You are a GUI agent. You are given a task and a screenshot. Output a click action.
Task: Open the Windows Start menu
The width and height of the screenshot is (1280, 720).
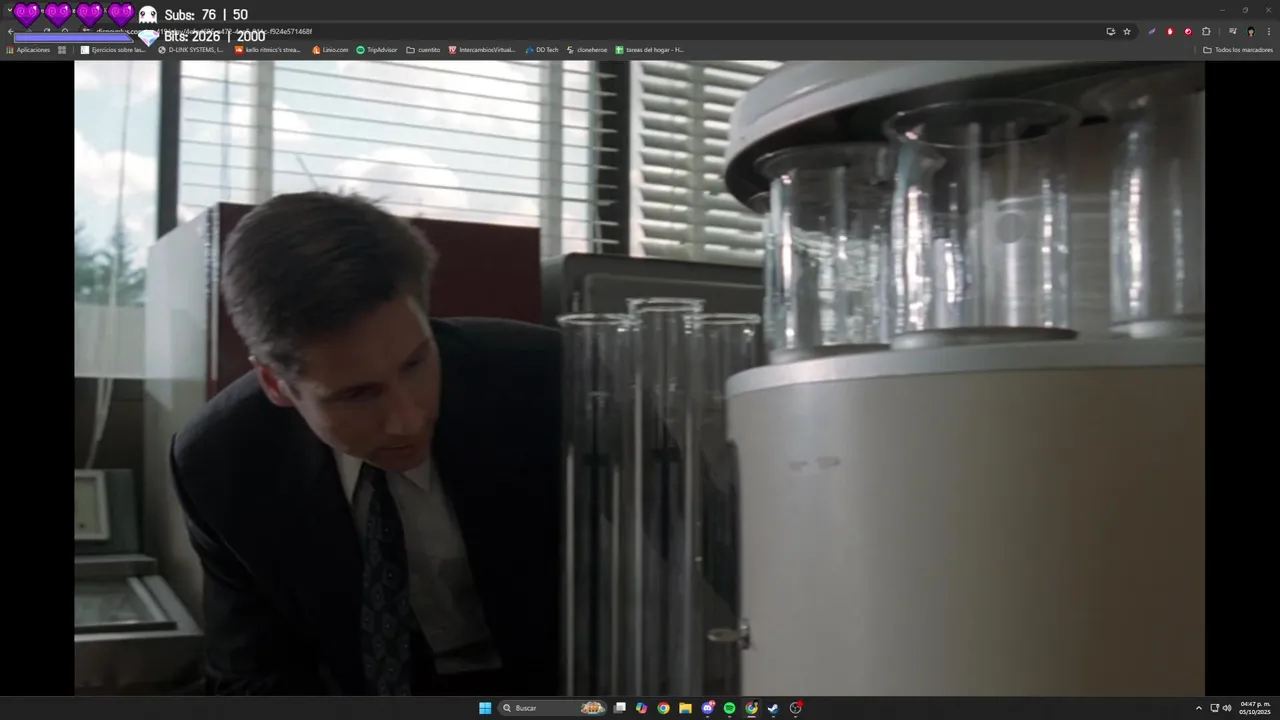[x=485, y=708]
